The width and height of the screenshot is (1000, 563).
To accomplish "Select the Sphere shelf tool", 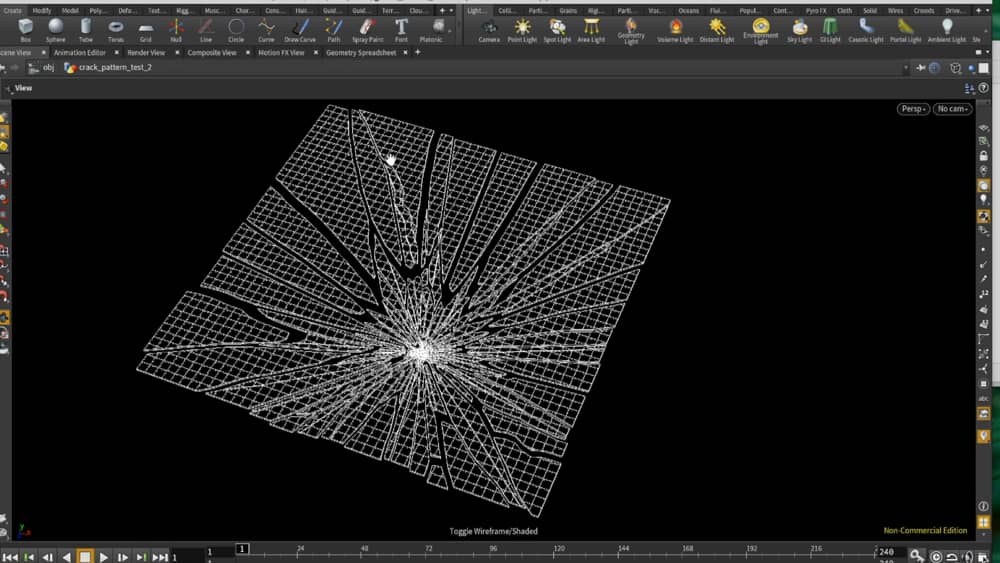I will point(55,30).
